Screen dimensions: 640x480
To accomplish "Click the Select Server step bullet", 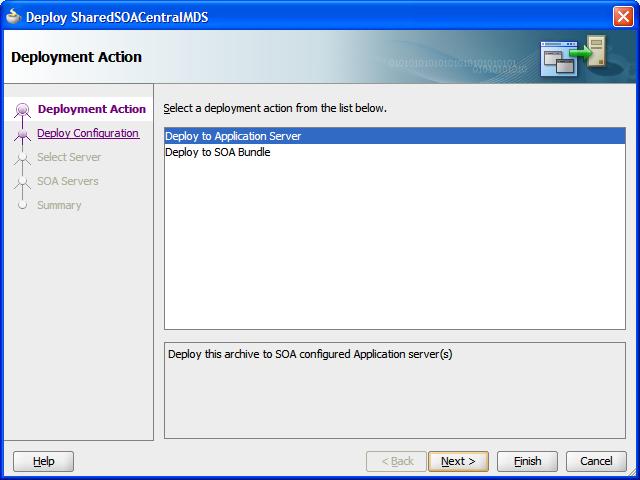I will [22, 157].
